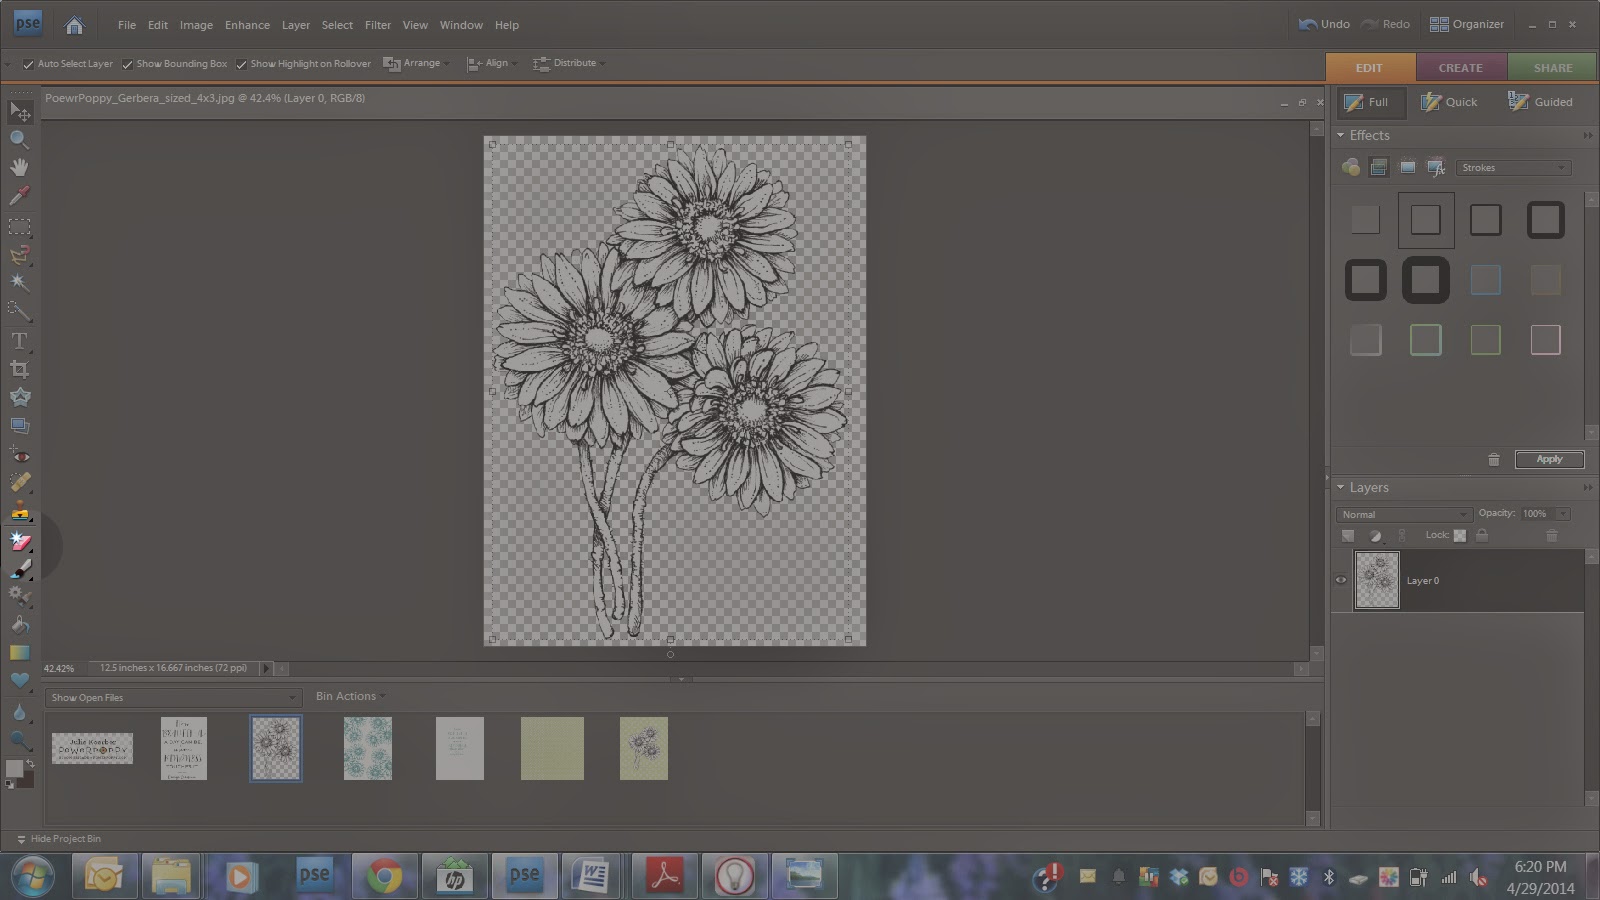The height and width of the screenshot is (900, 1600).
Task: Select the Magic Wand tool
Action: 19,283
